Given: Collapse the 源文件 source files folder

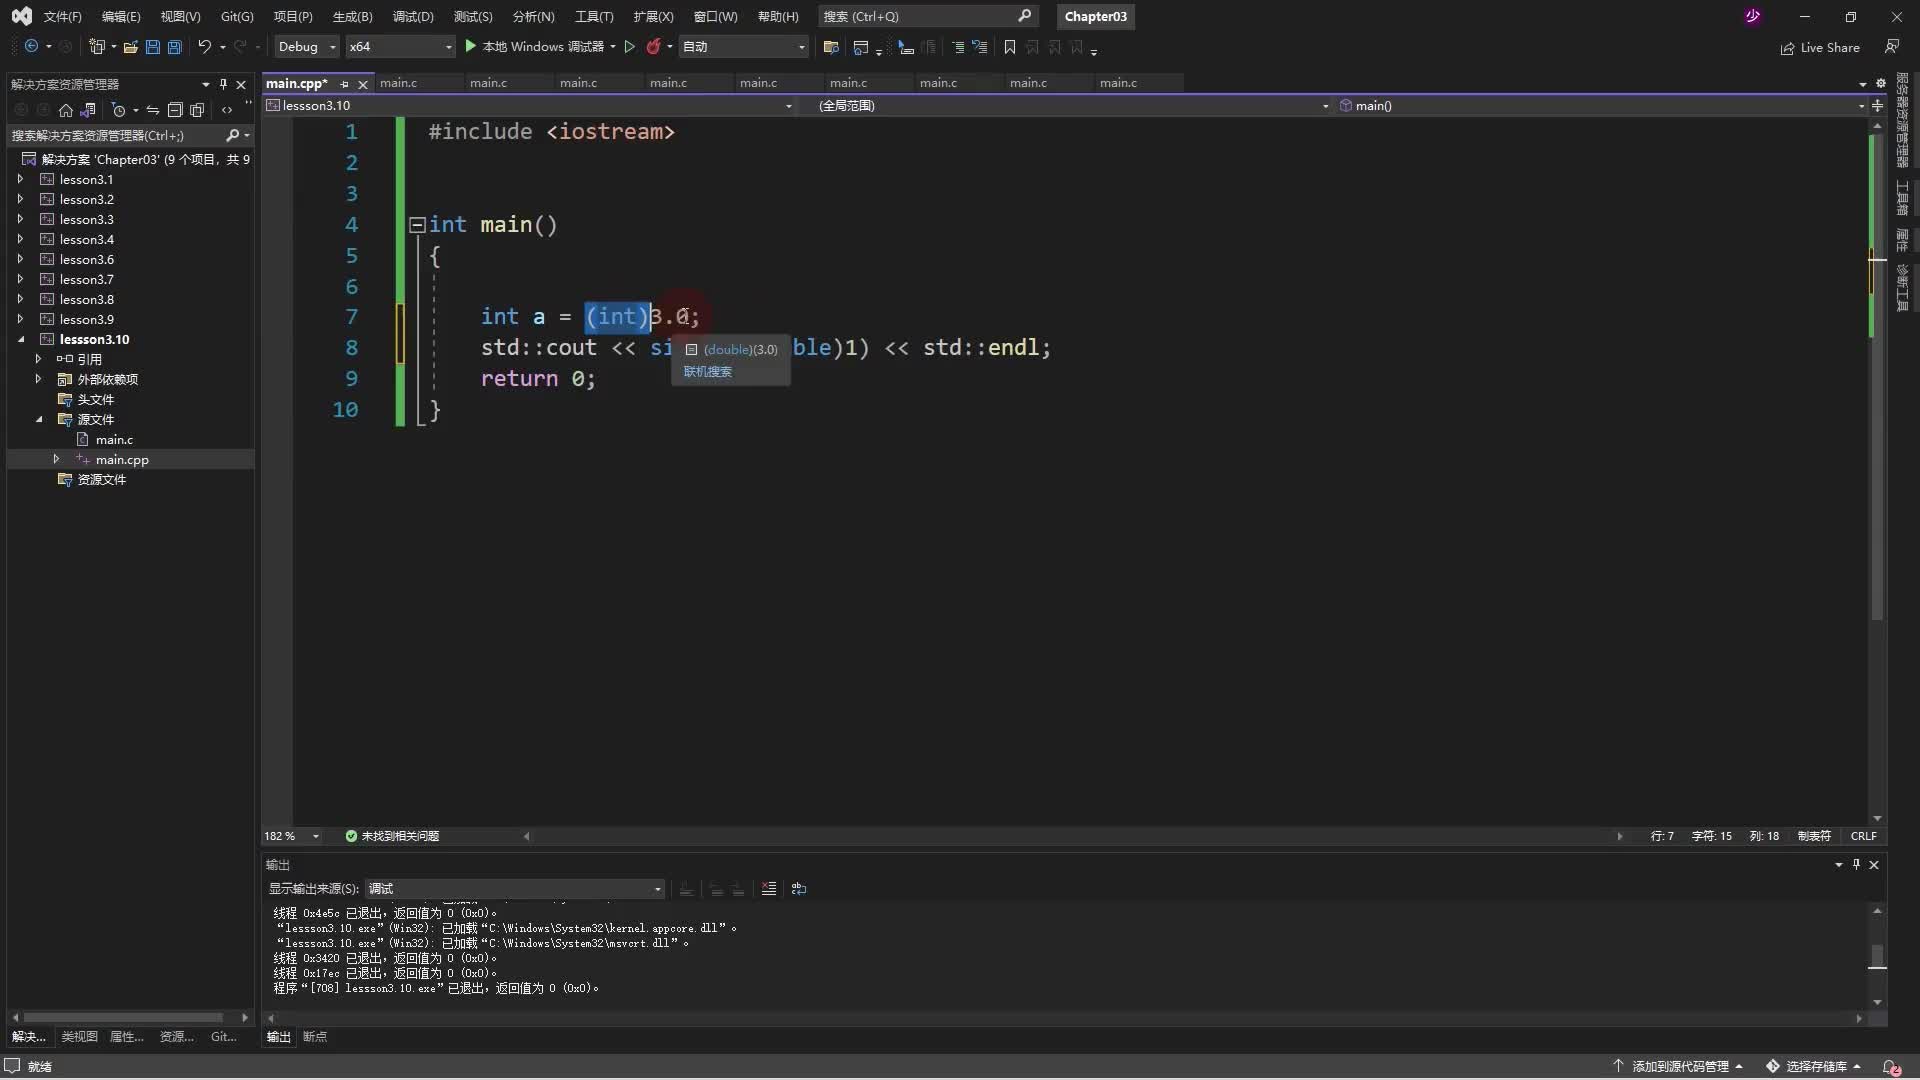Looking at the screenshot, I should tap(38, 419).
